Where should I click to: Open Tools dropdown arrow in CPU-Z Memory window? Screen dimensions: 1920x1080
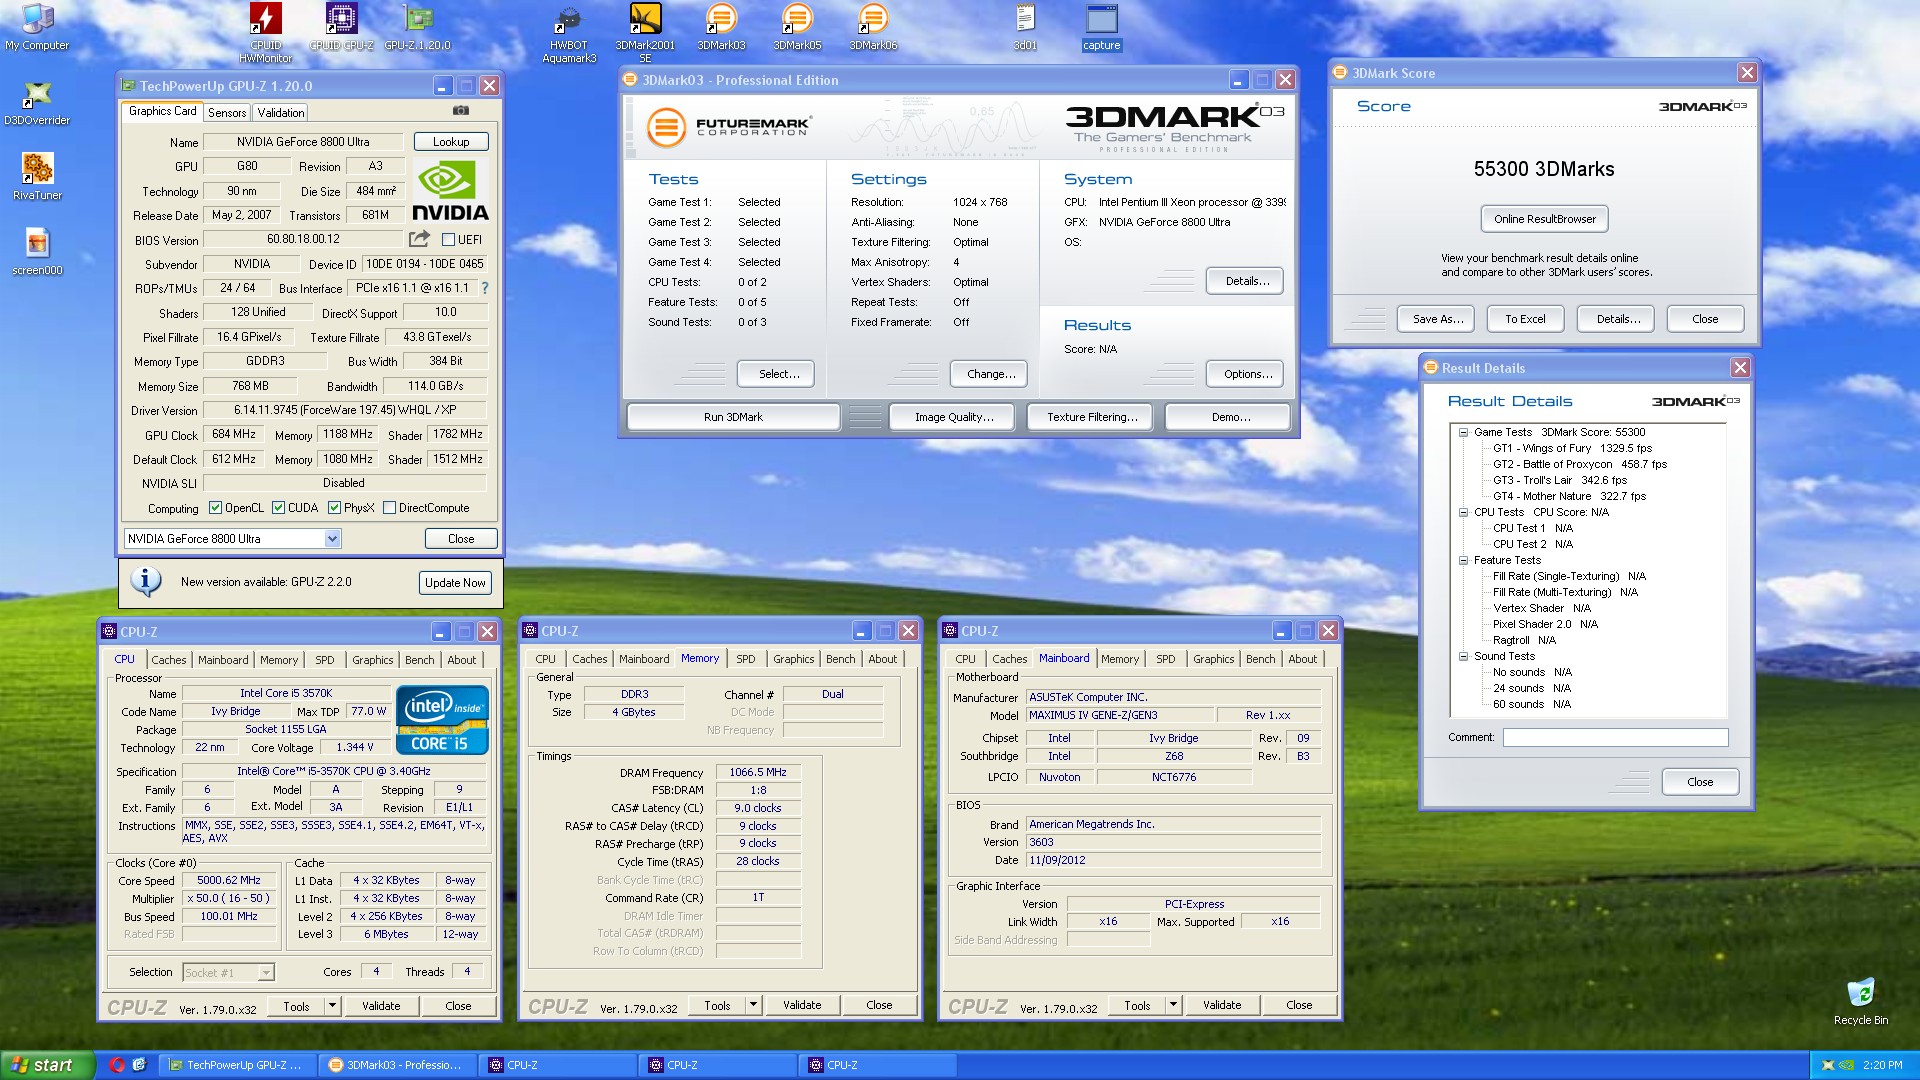(753, 1005)
